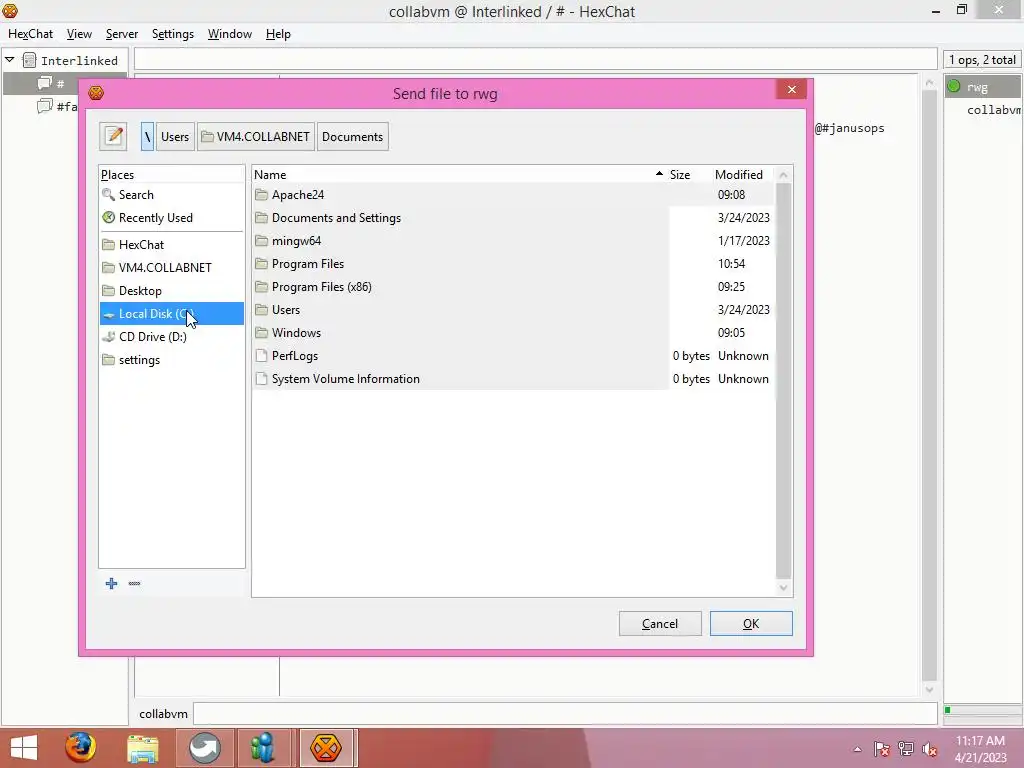Select the # channel in tree
1024x768 pixels.
pyautogui.click(x=60, y=84)
